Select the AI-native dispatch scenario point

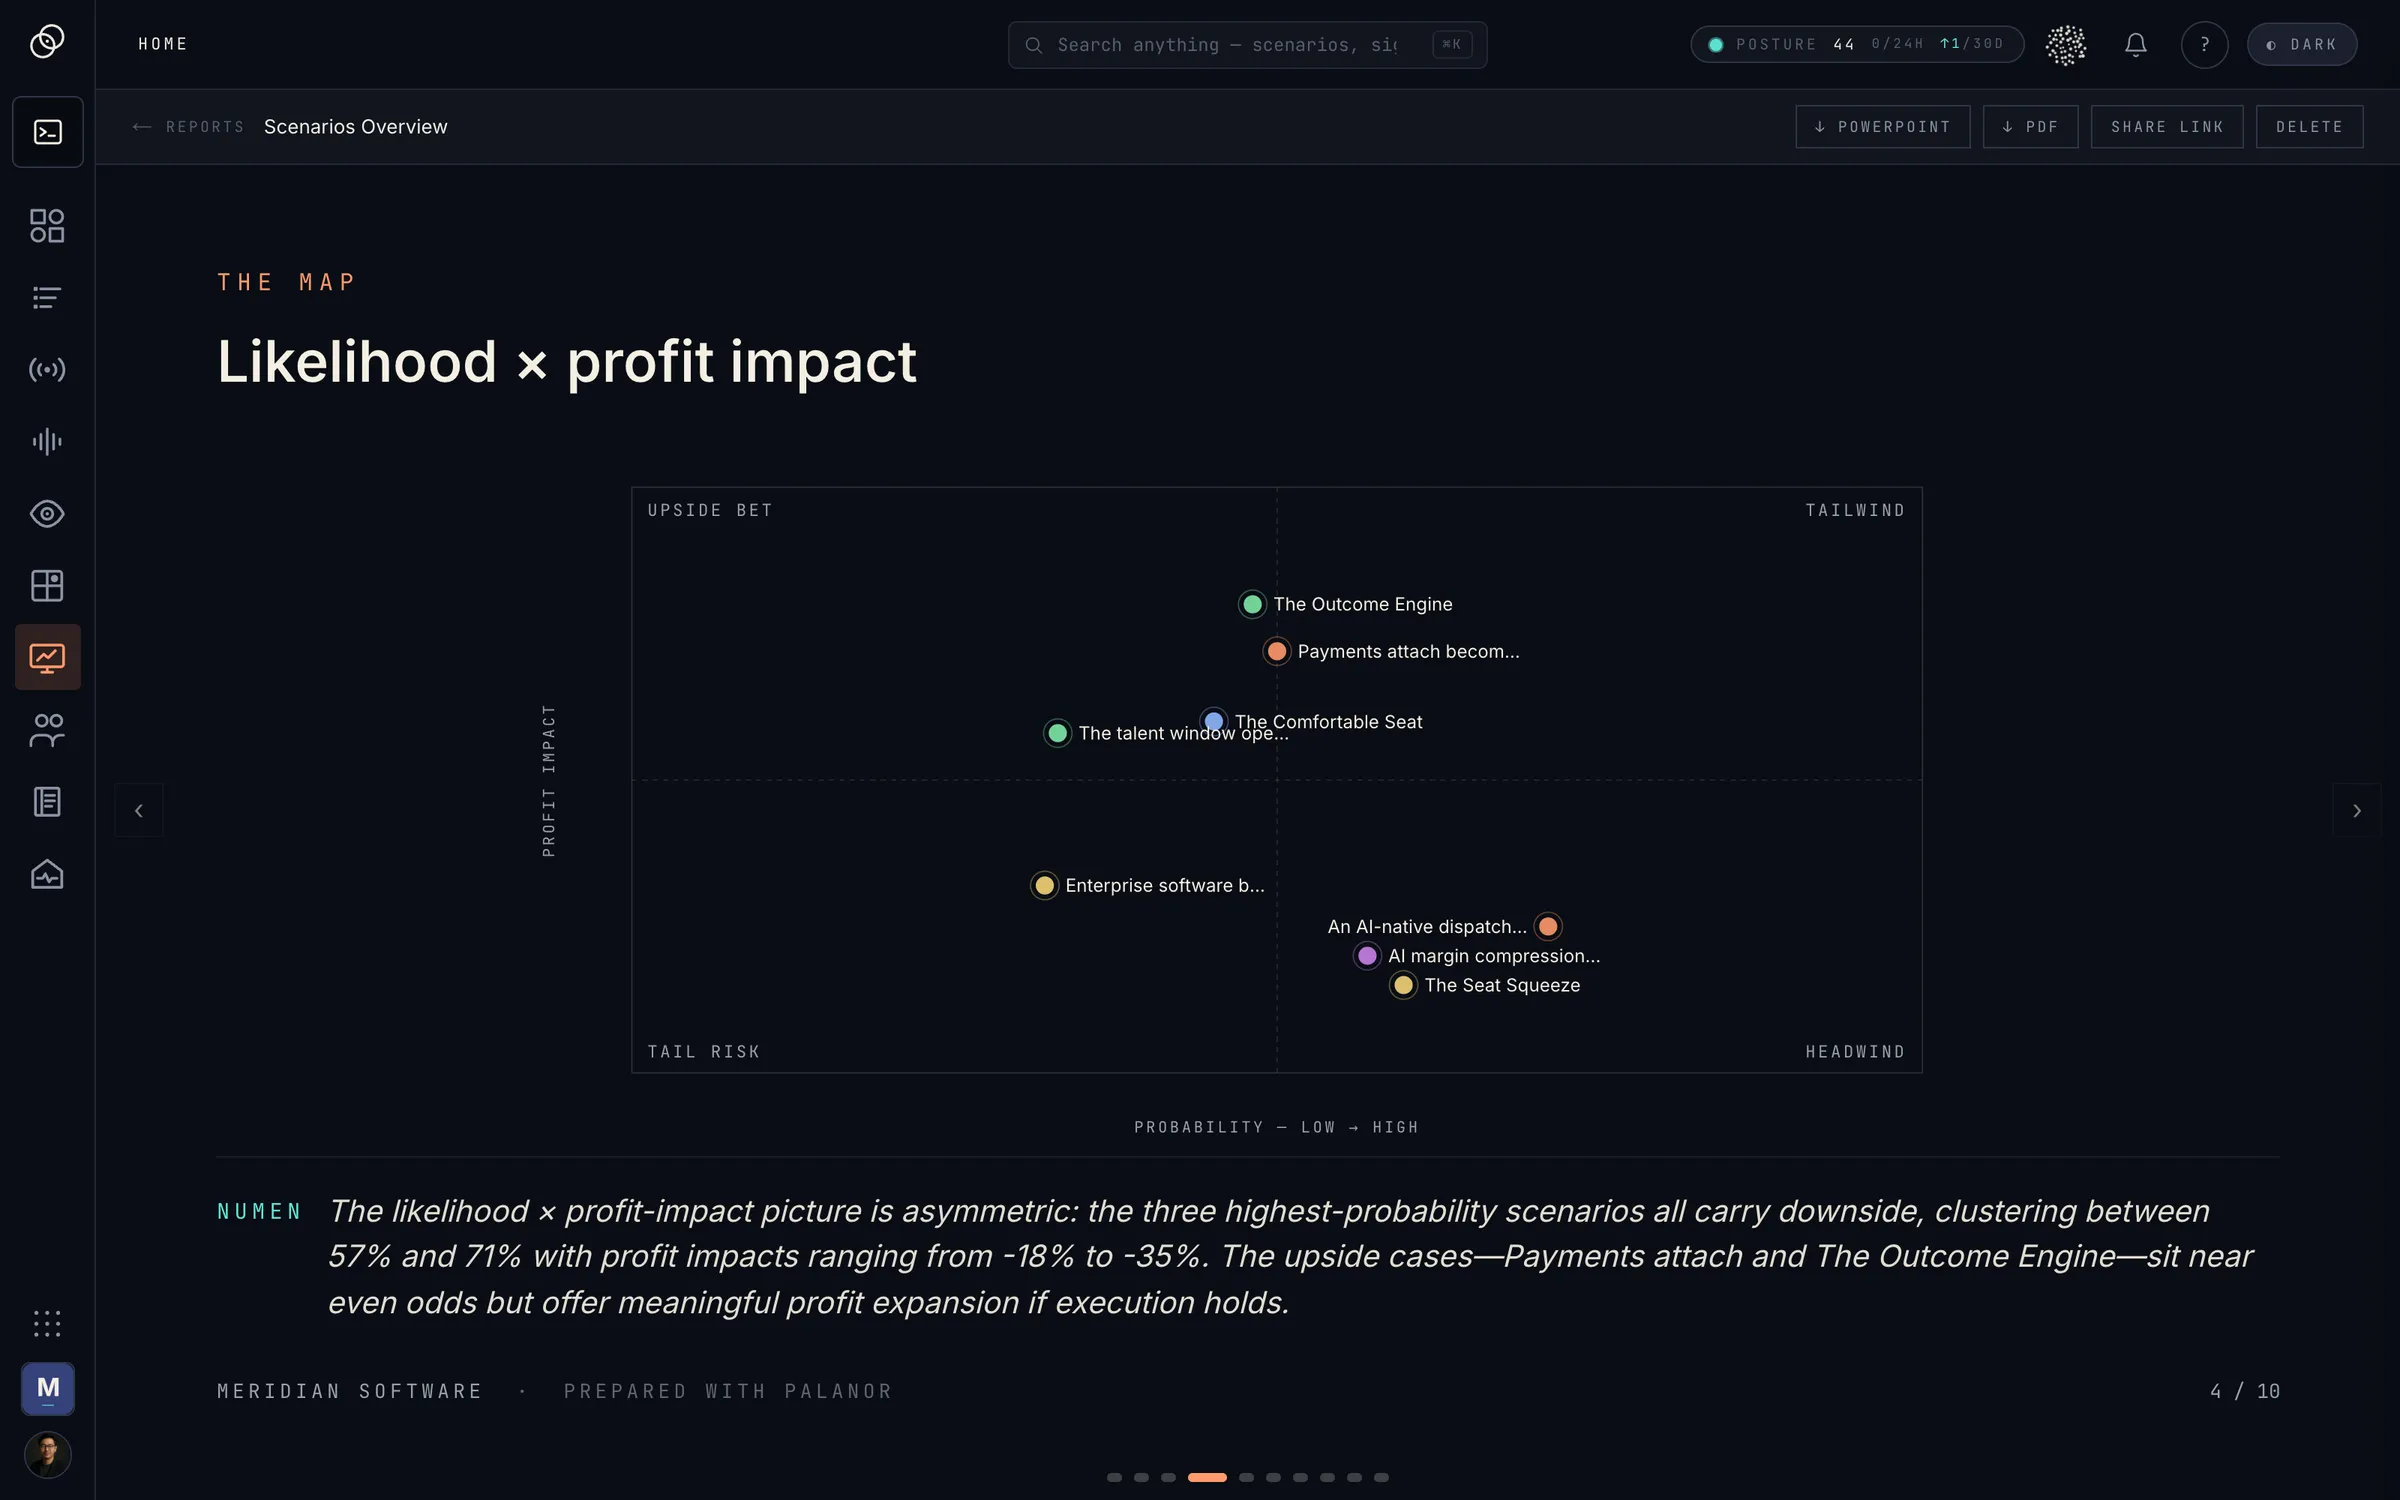coord(1548,926)
